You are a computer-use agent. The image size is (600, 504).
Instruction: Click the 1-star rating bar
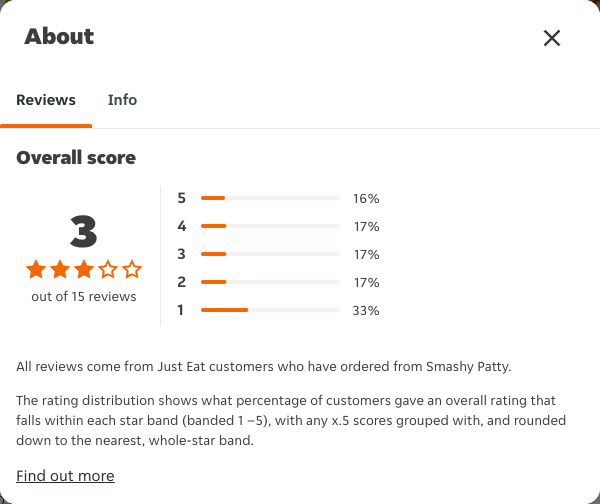pyautogui.click(x=270, y=310)
